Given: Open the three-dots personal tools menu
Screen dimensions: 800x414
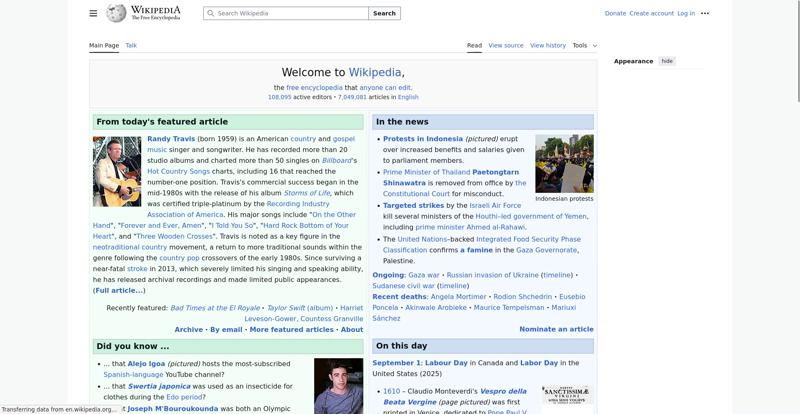Looking at the screenshot, I should click(705, 13).
